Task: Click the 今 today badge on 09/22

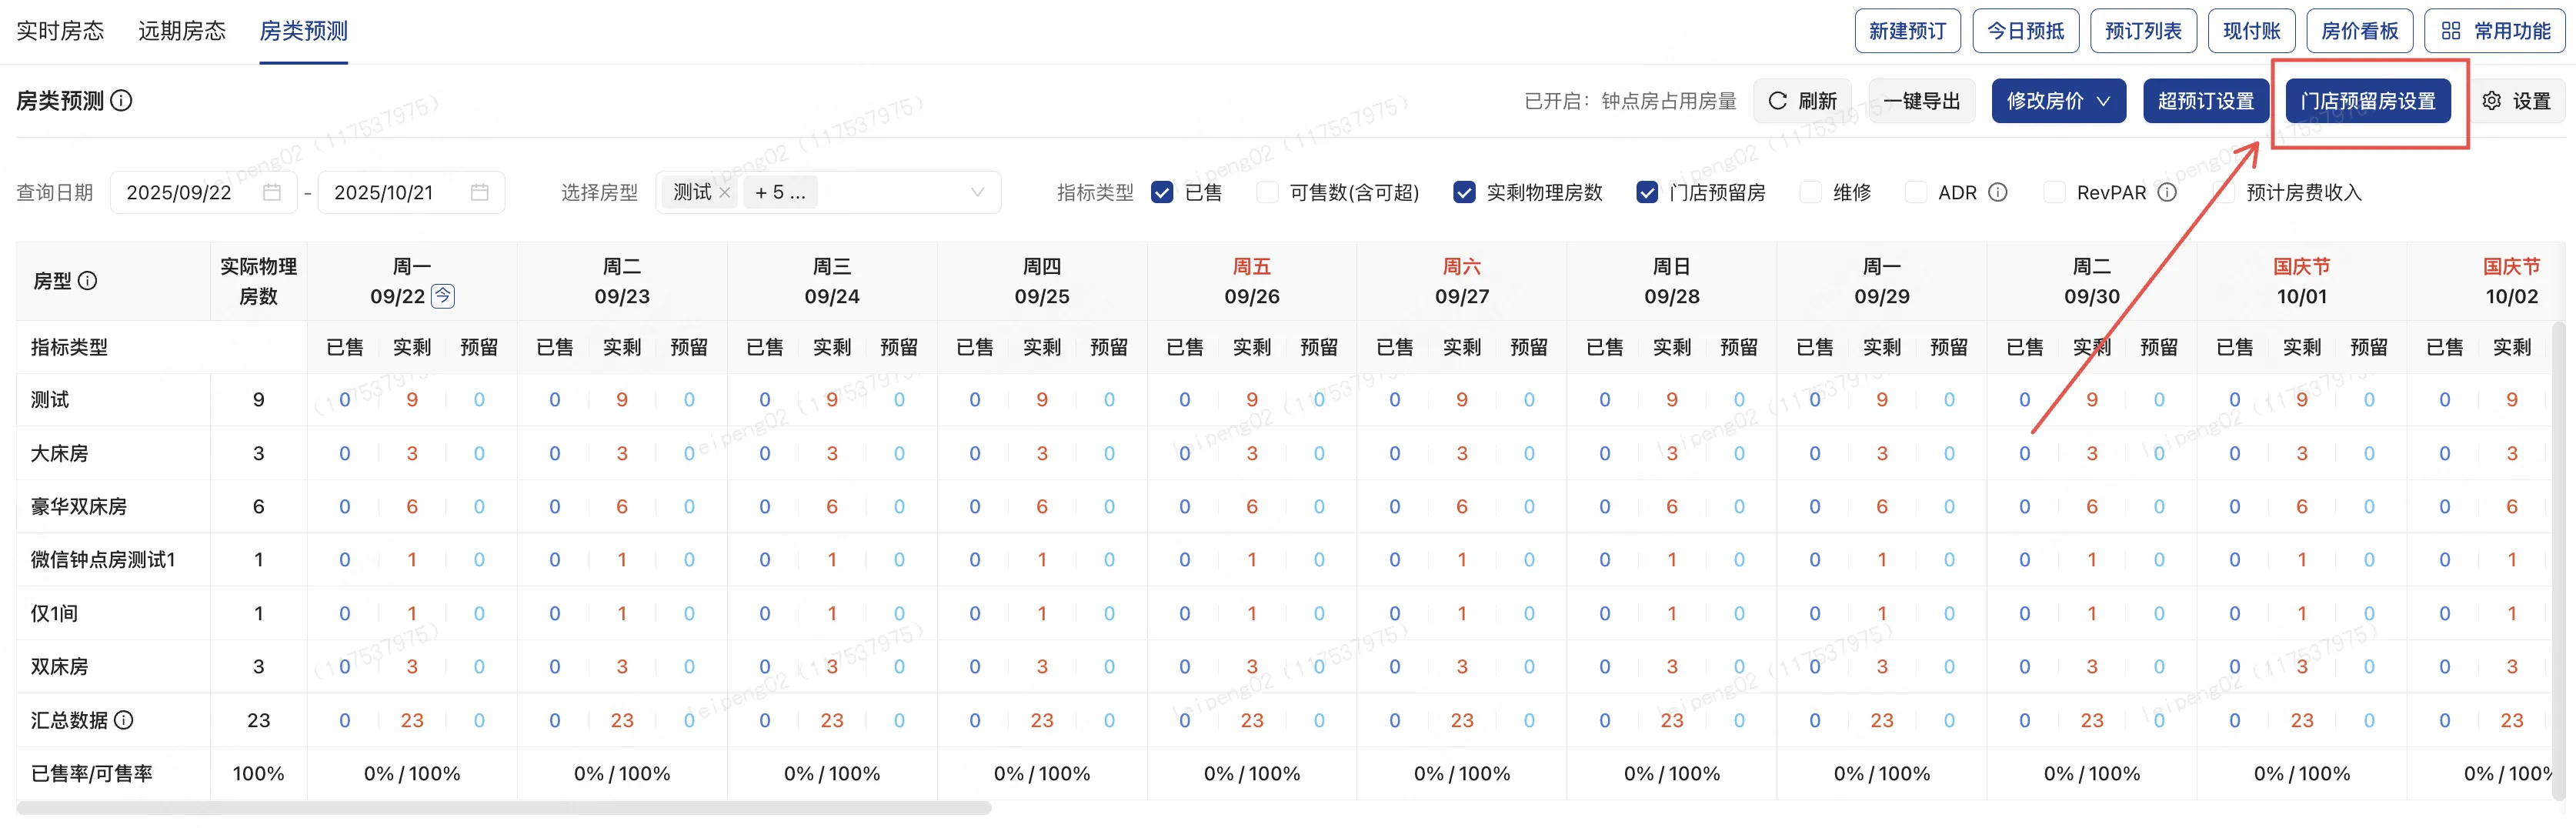Action: (x=443, y=296)
